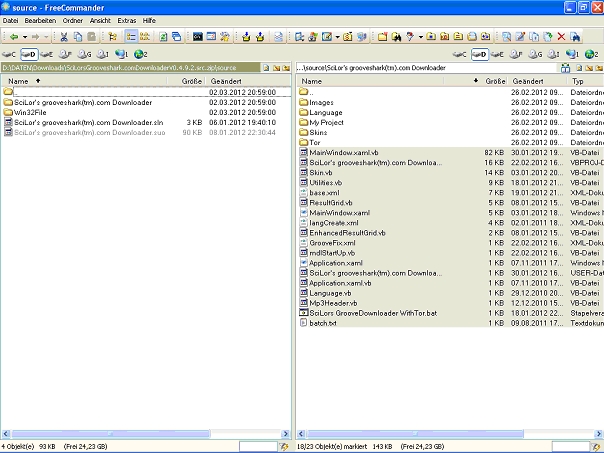The height and width of the screenshot is (453, 604).
Task: Click the red delete X icon
Action: pos(561,37)
